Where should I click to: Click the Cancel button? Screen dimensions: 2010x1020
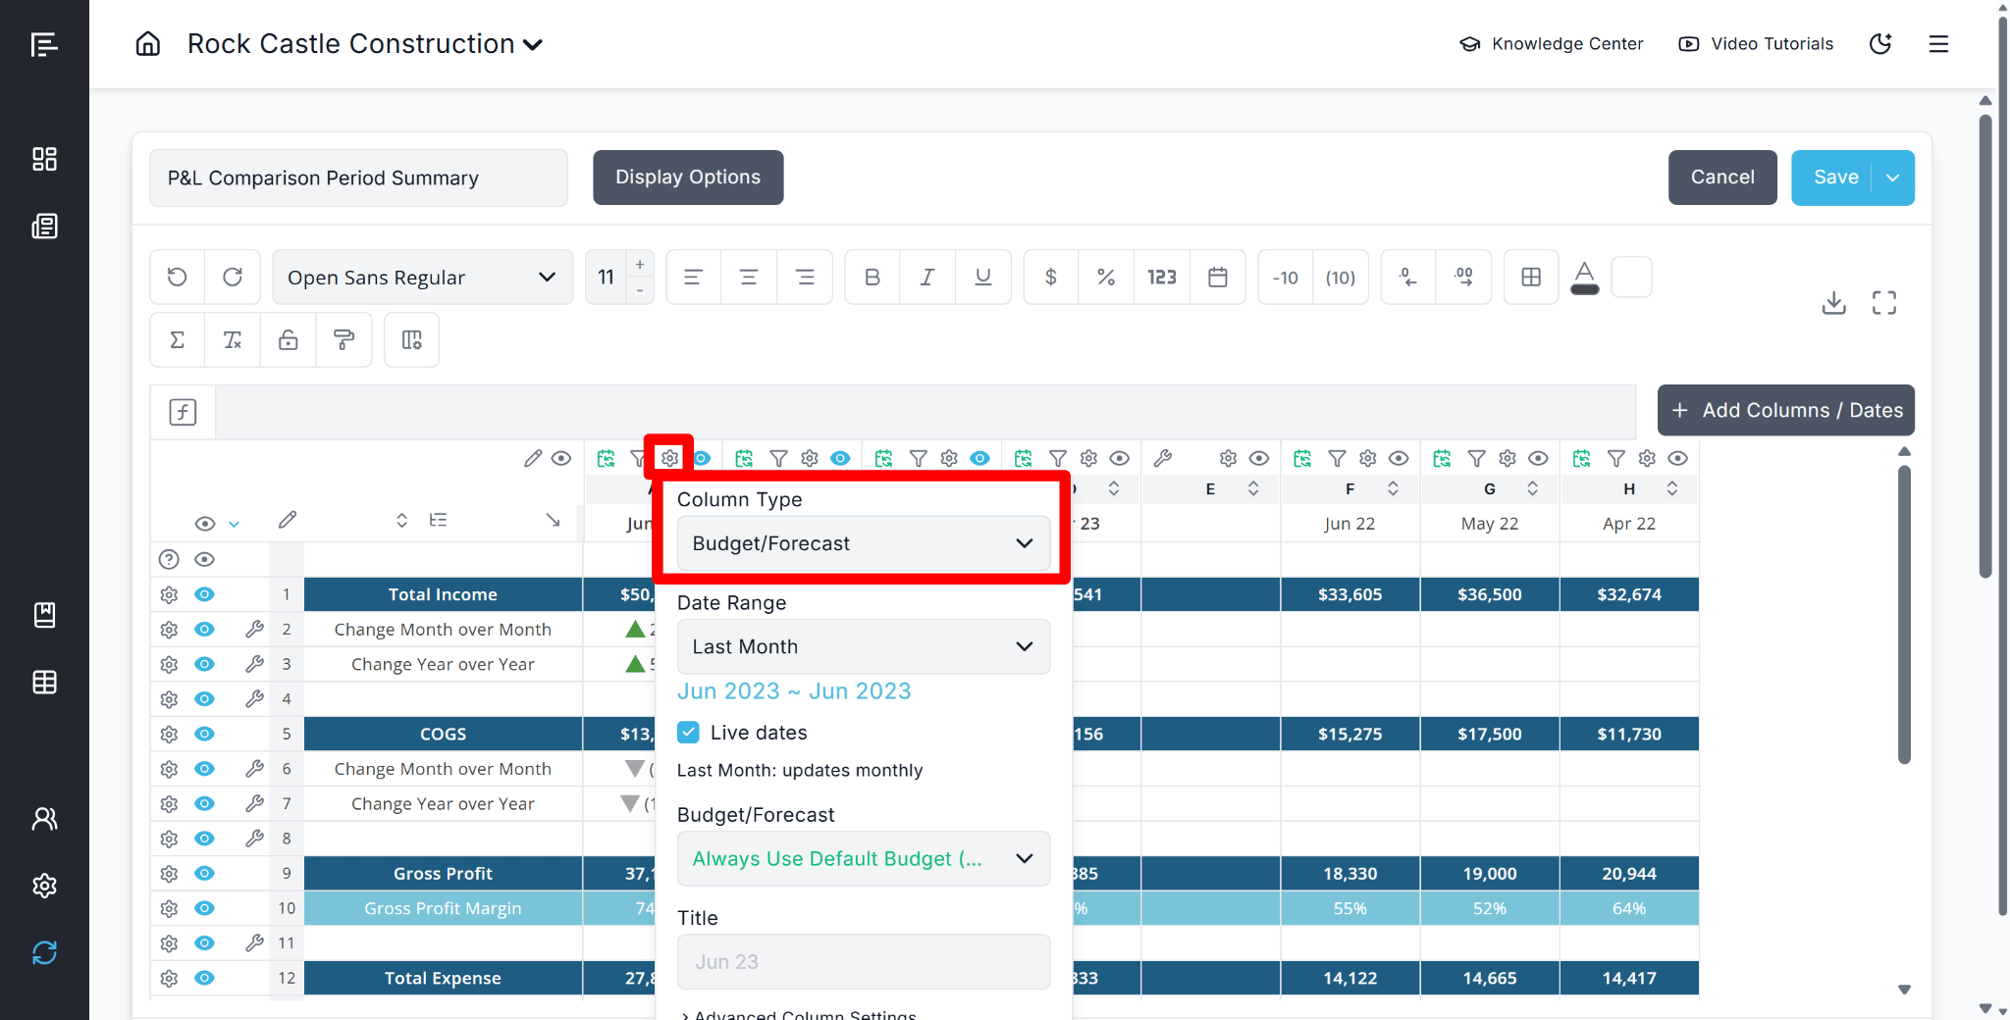[1722, 177]
